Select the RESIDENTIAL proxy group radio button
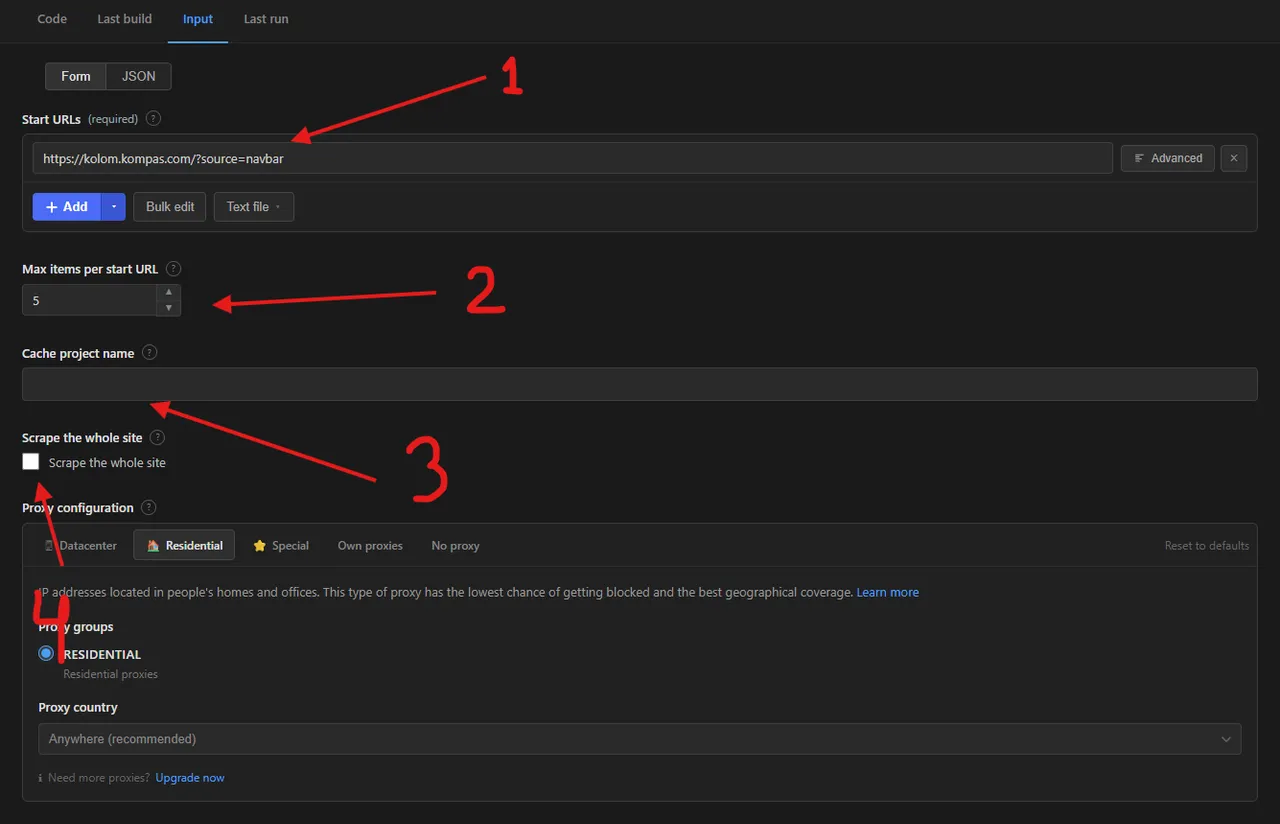This screenshot has width=1280, height=824. click(46, 654)
